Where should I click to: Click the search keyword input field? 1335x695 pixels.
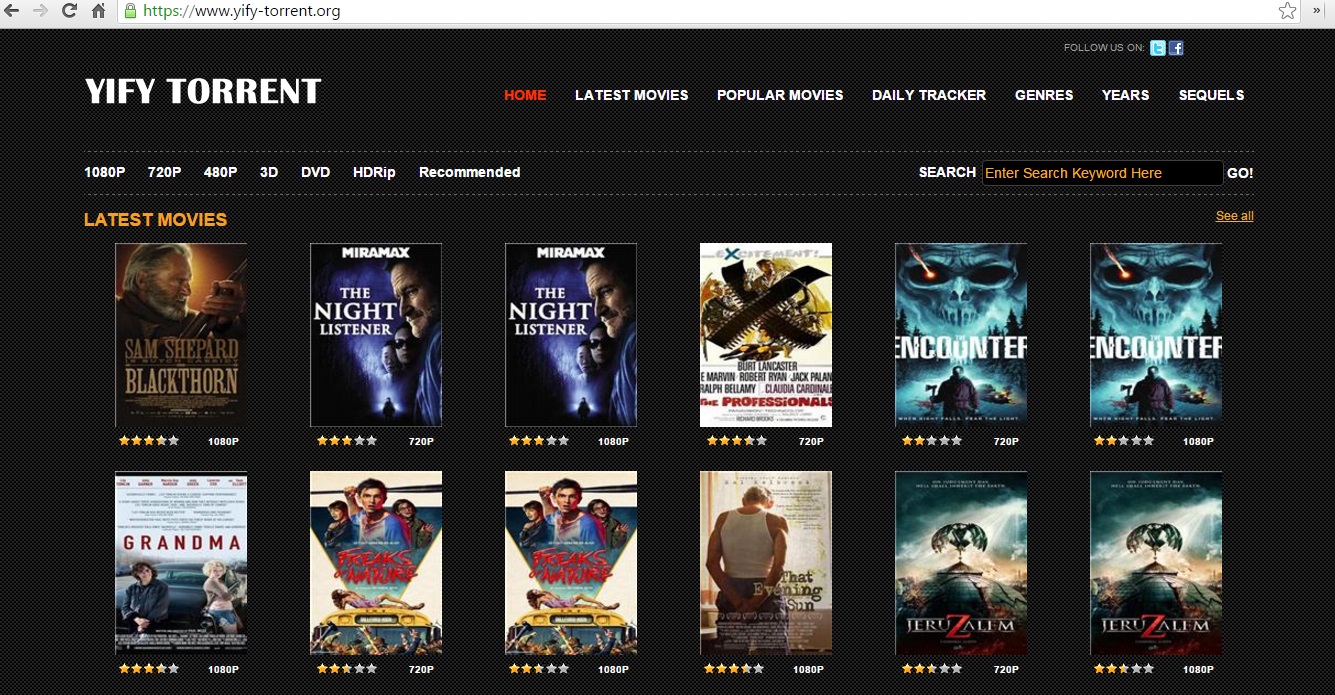click(x=1102, y=173)
